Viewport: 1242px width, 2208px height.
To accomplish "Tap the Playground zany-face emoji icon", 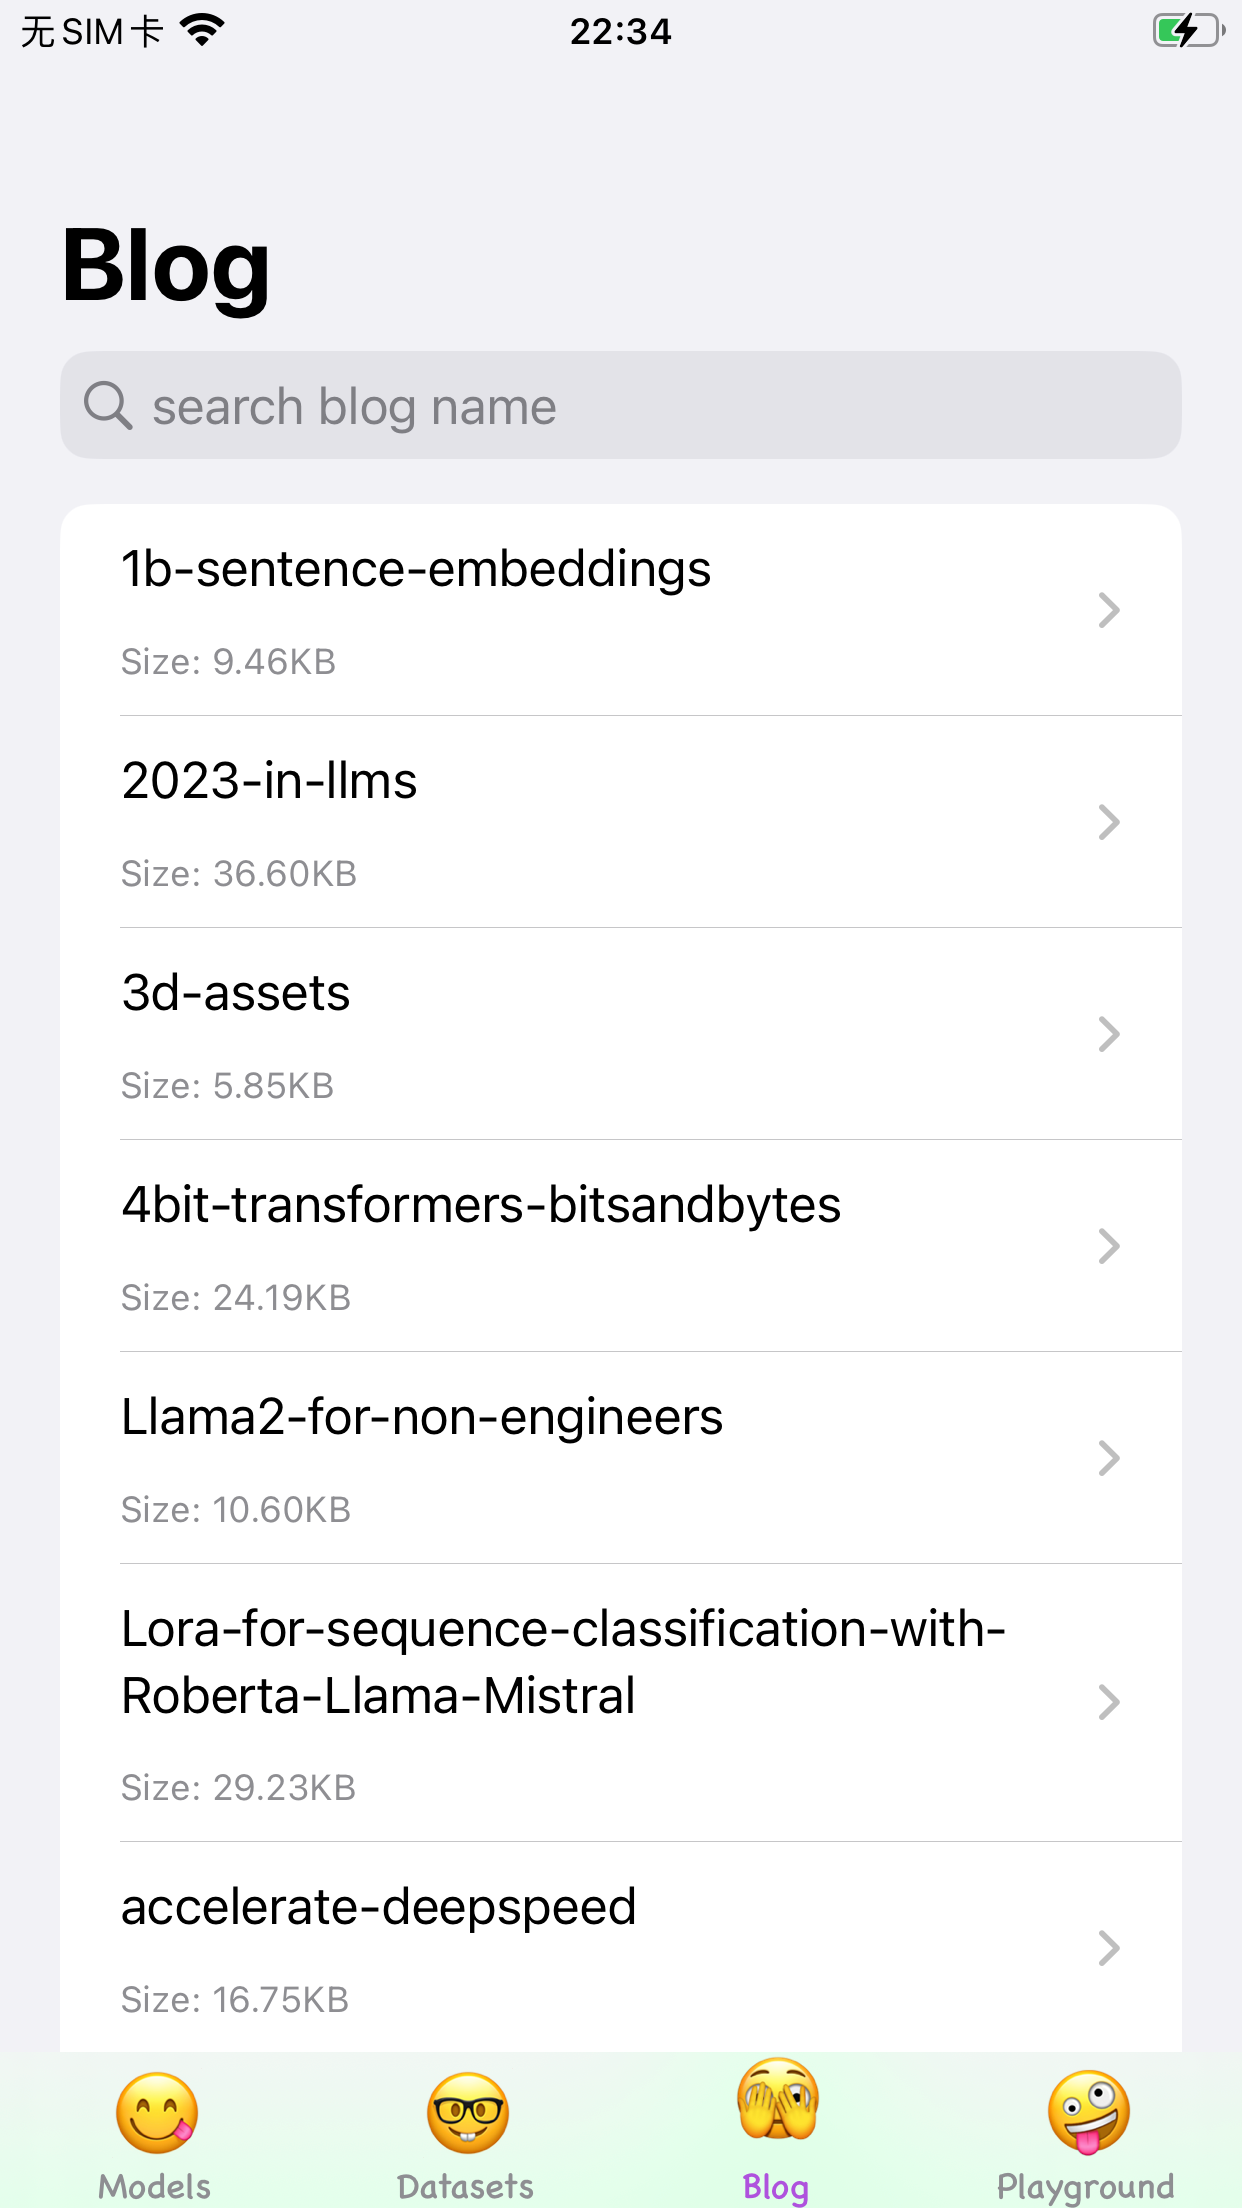I will [1088, 2112].
